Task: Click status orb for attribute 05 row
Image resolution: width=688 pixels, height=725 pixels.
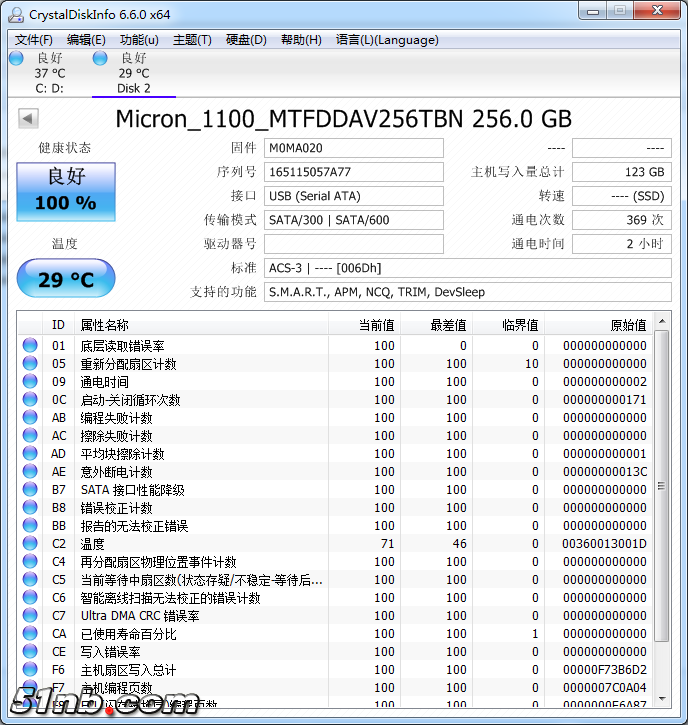Action: click(x=30, y=364)
